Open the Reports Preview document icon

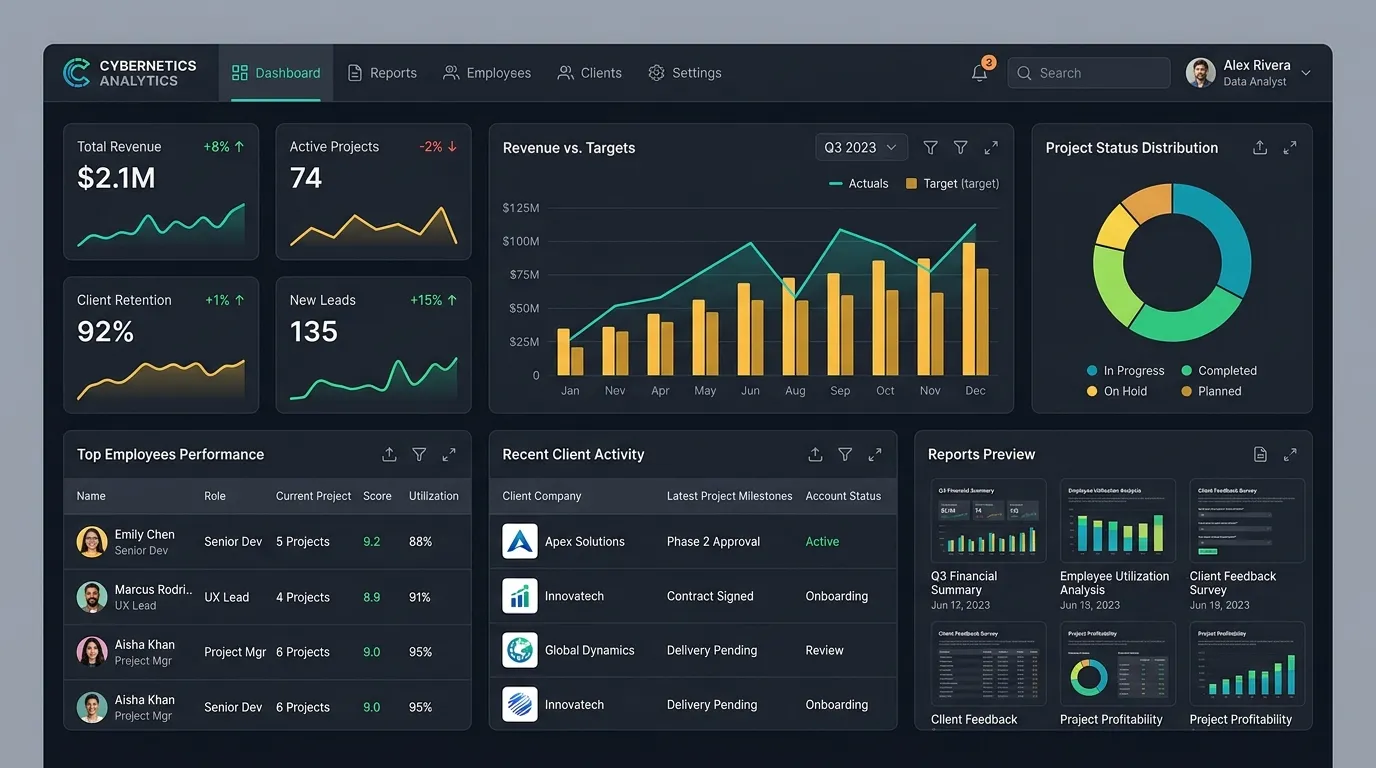(1260, 455)
